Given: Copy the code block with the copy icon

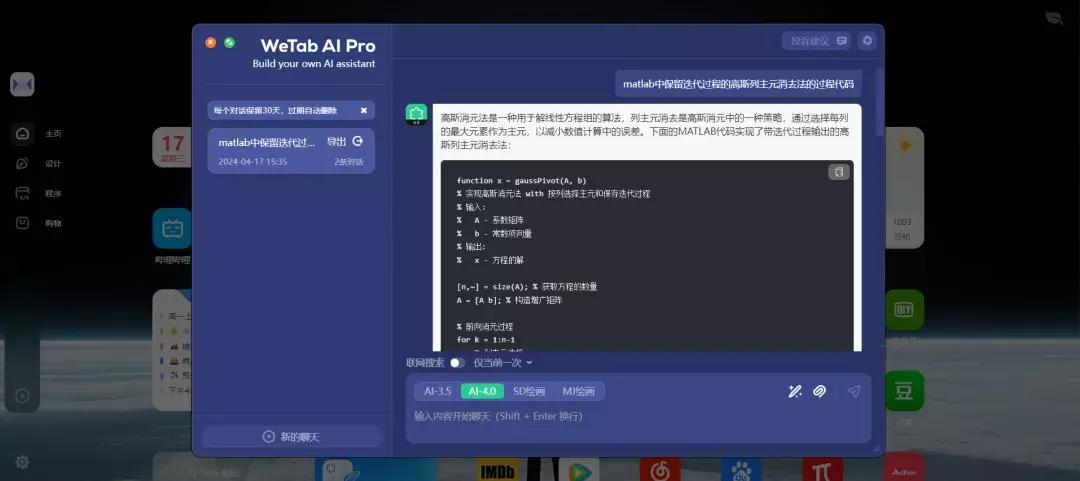Looking at the screenshot, I should [838, 172].
